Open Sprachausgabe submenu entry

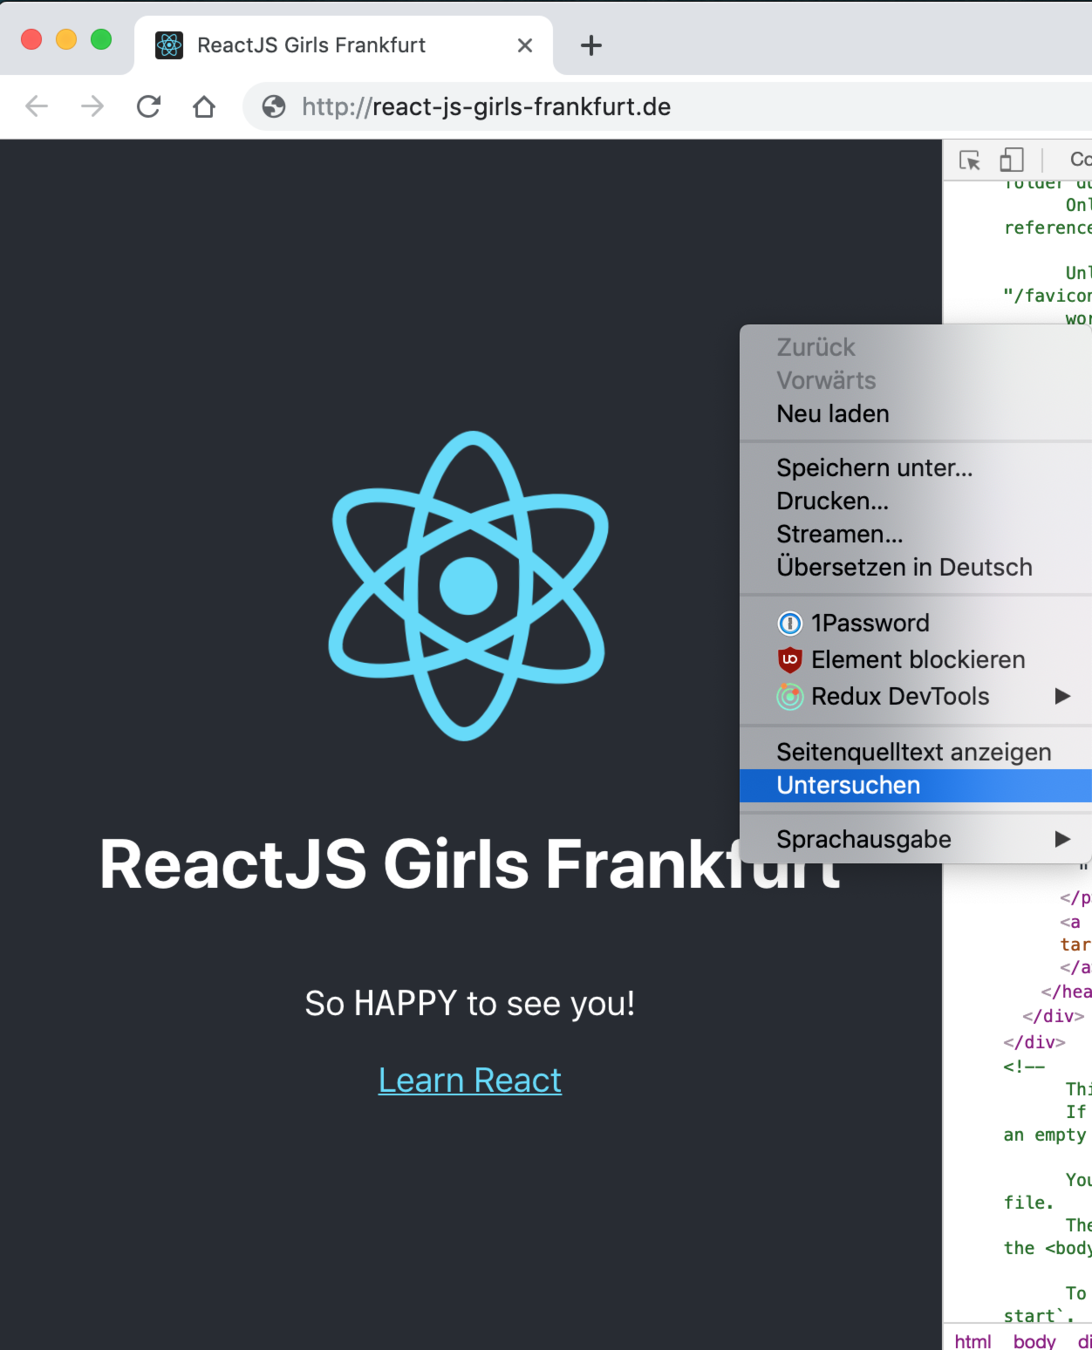click(915, 839)
